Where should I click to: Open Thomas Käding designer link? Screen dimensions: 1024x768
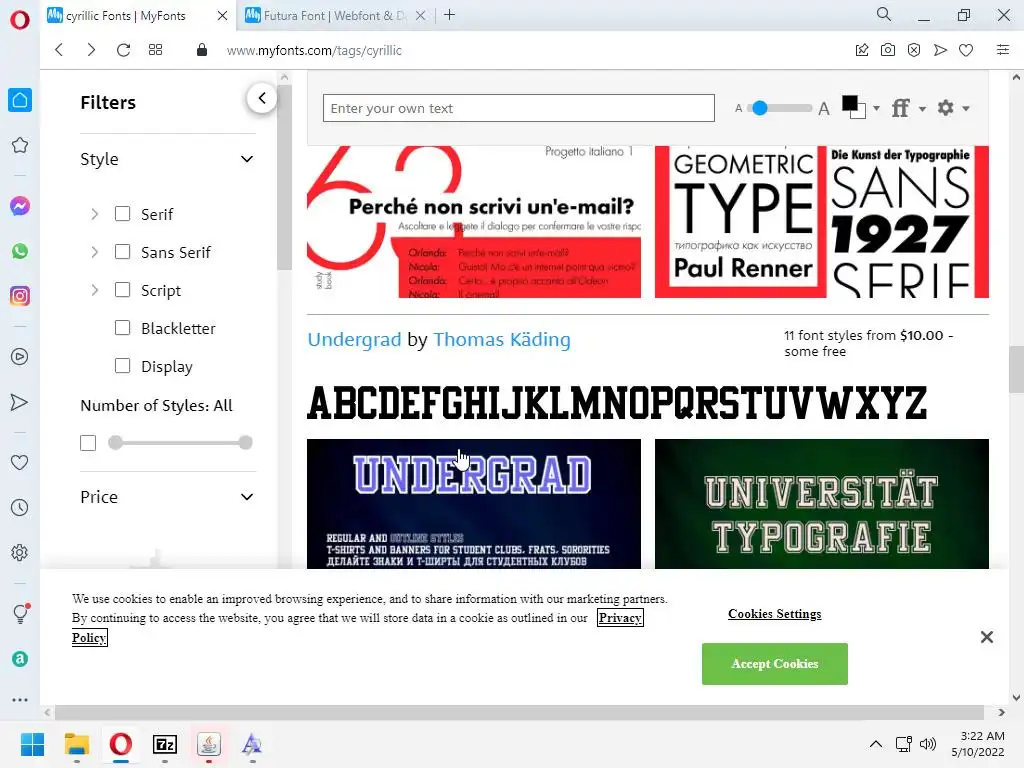(502, 340)
